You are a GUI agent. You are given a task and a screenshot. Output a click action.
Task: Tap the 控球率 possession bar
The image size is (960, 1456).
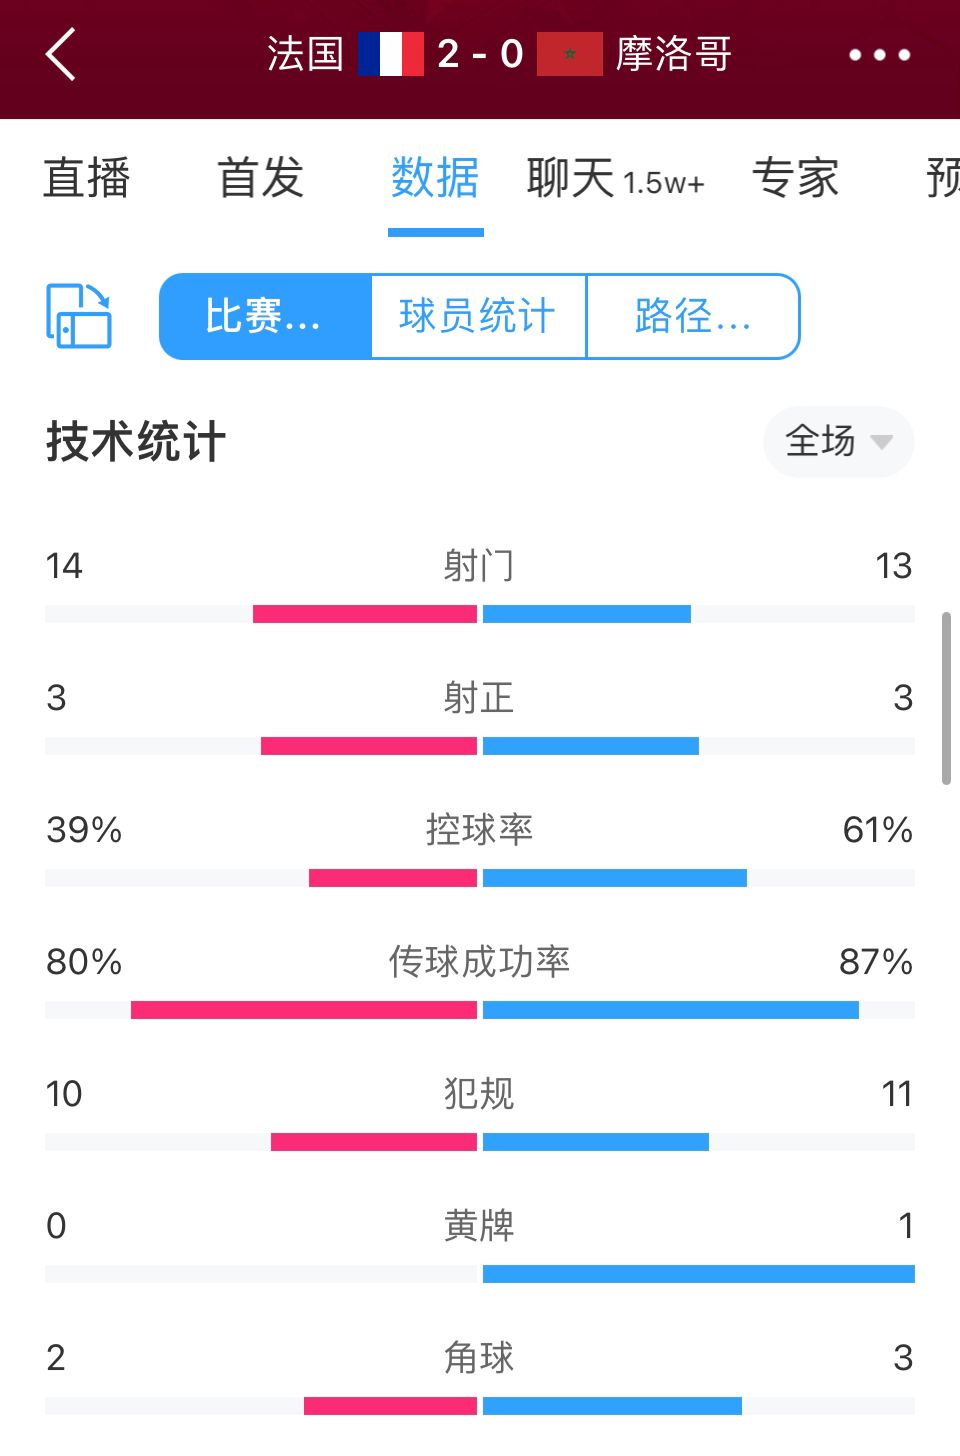pyautogui.click(x=480, y=878)
